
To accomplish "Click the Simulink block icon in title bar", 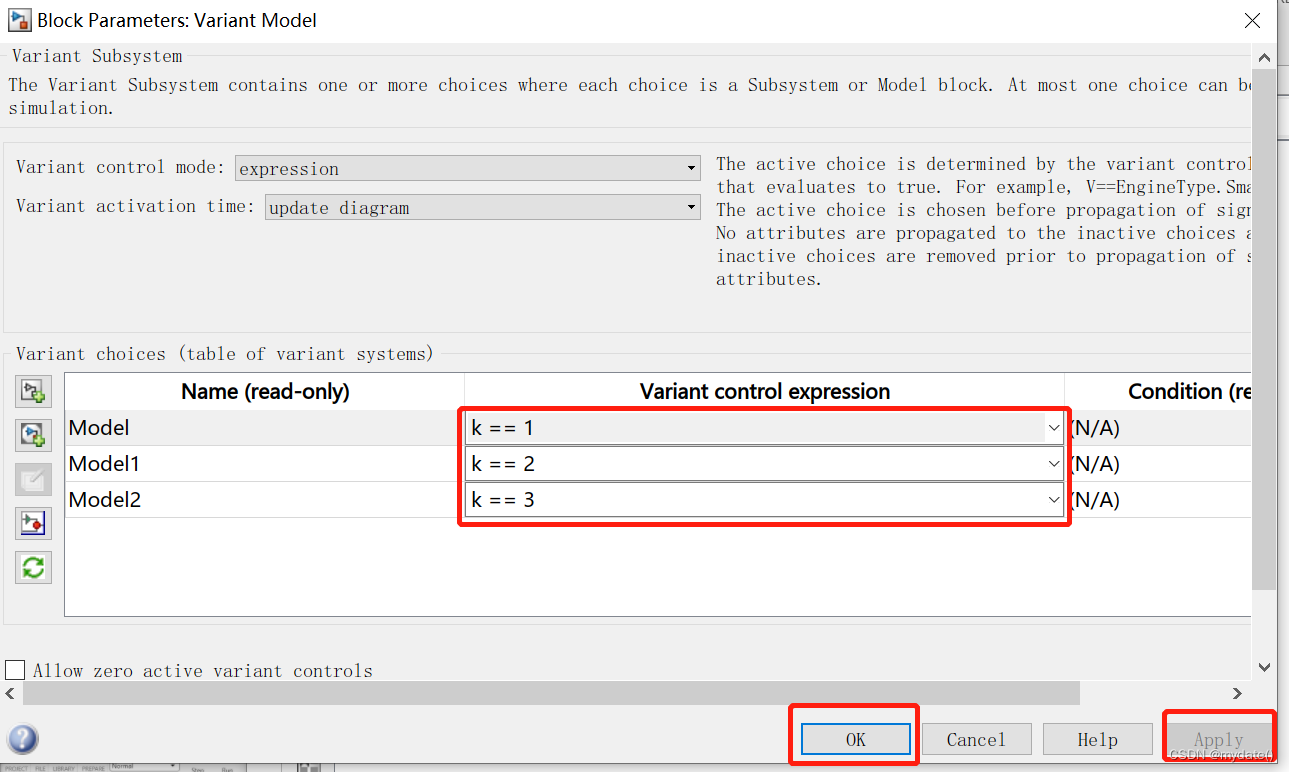I will [19, 20].
